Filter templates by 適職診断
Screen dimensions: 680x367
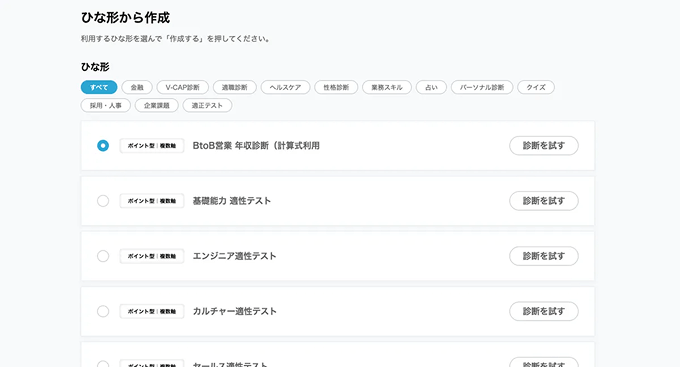[x=235, y=87]
